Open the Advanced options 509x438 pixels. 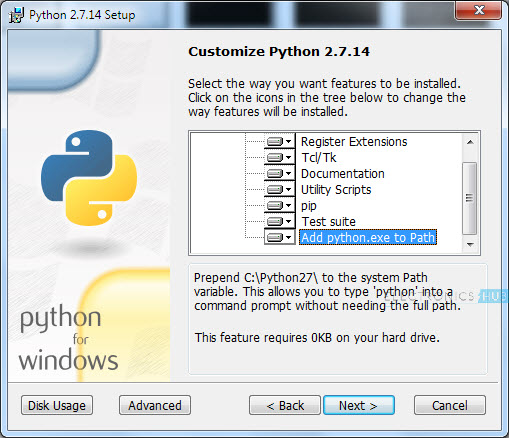coord(155,405)
